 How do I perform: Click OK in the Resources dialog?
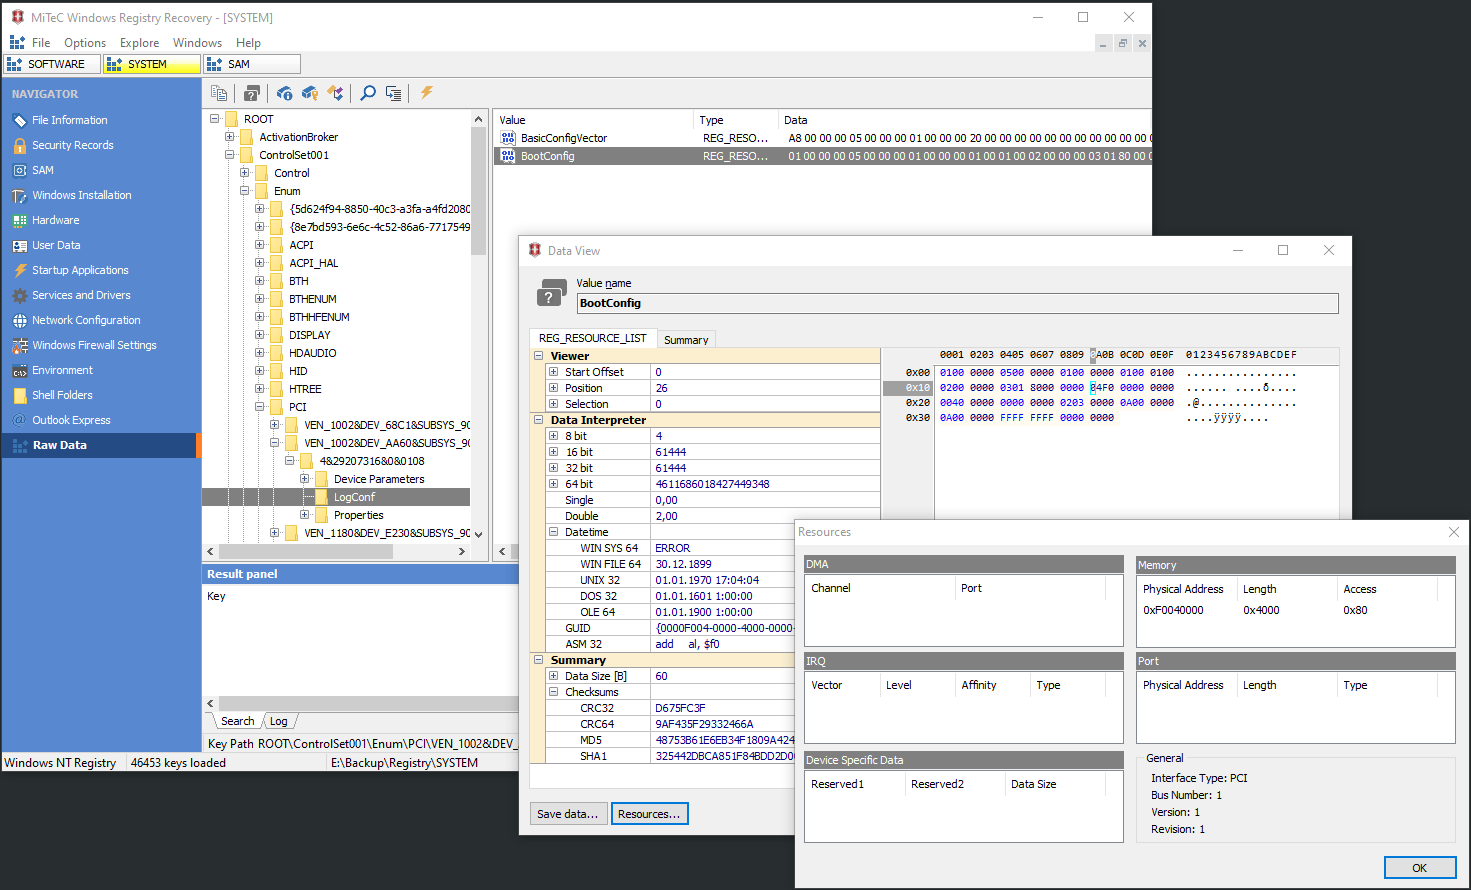point(1419,868)
